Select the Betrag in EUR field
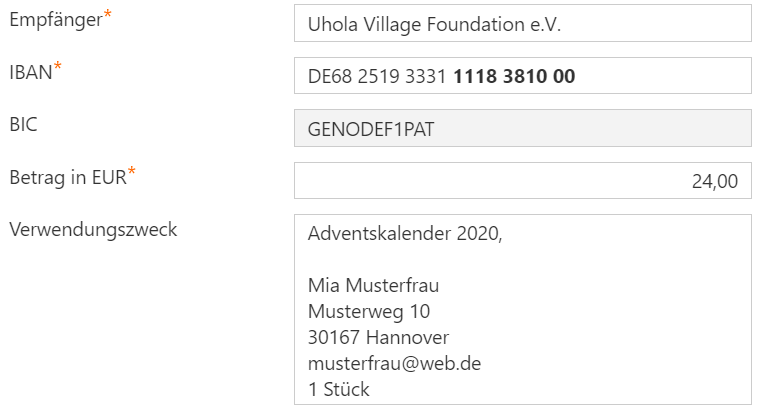 tap(523, 180)
